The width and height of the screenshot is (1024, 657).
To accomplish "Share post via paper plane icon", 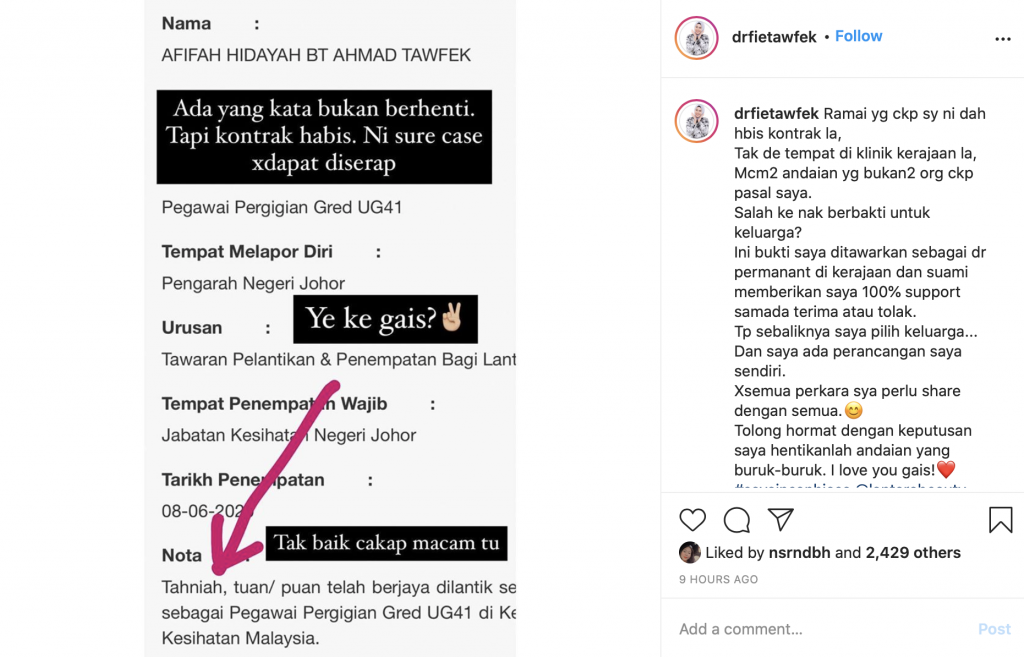I will coord(780,519).
